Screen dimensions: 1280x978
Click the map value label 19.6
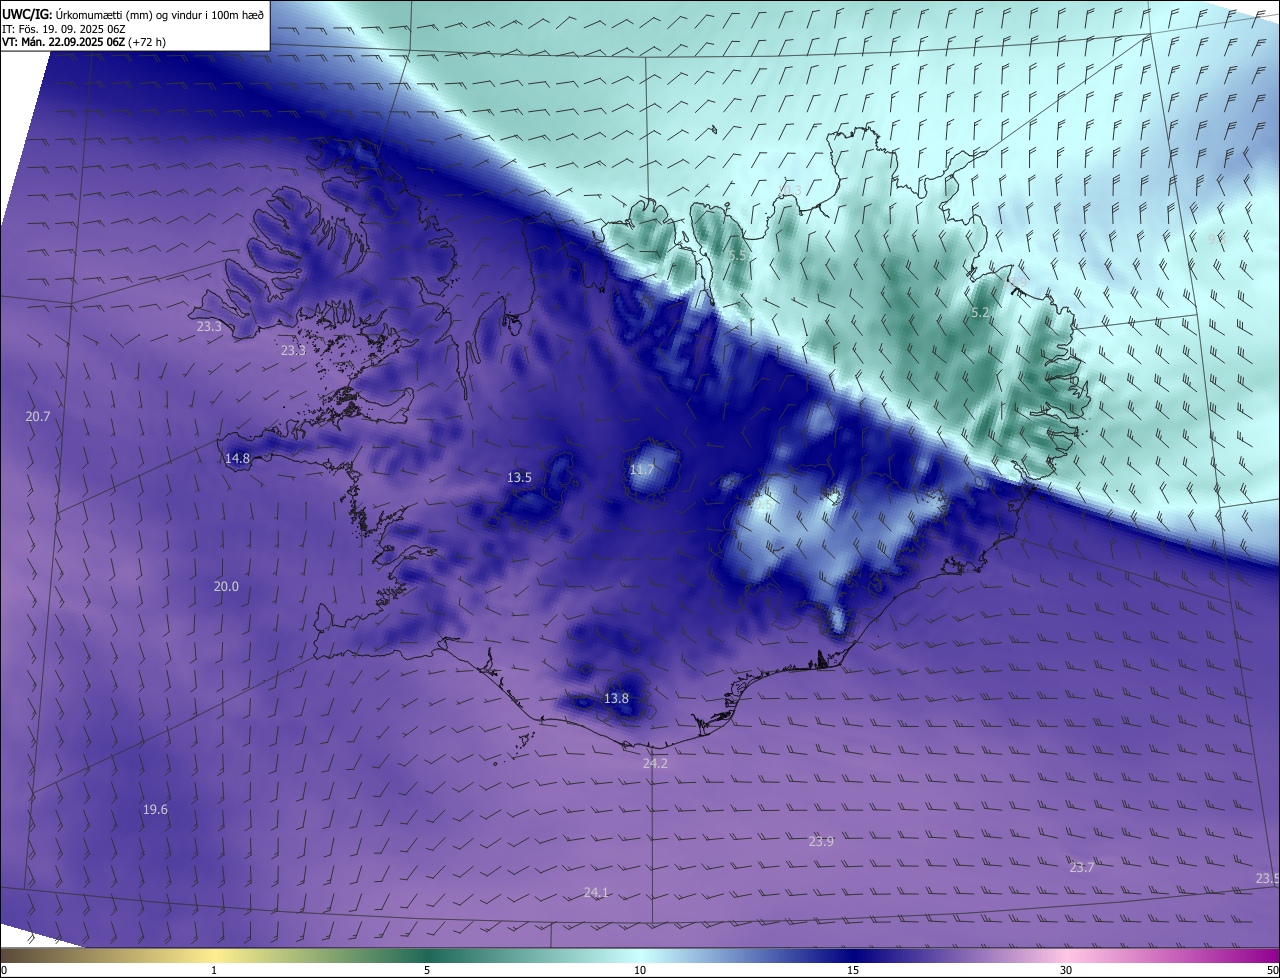click(155, 809)
